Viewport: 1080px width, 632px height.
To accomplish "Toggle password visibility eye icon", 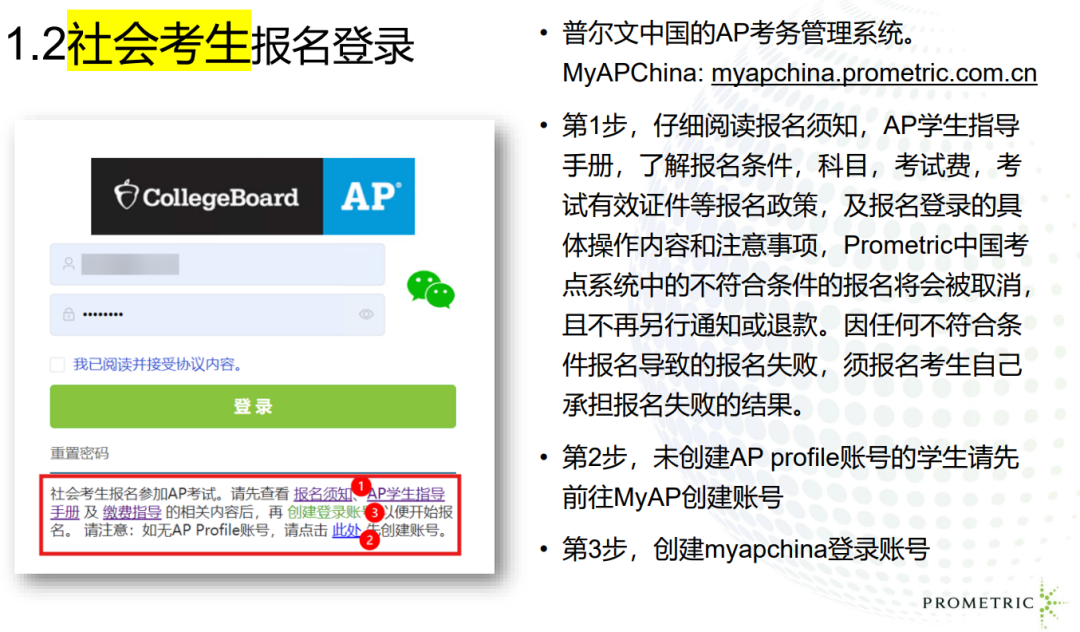I will tap(366, 314).
